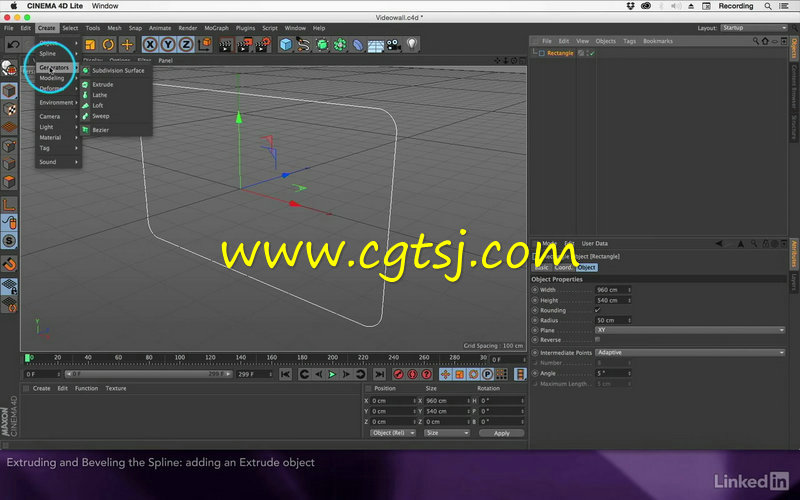
Task: Click Go to End playback button
Action: [379, 374]
